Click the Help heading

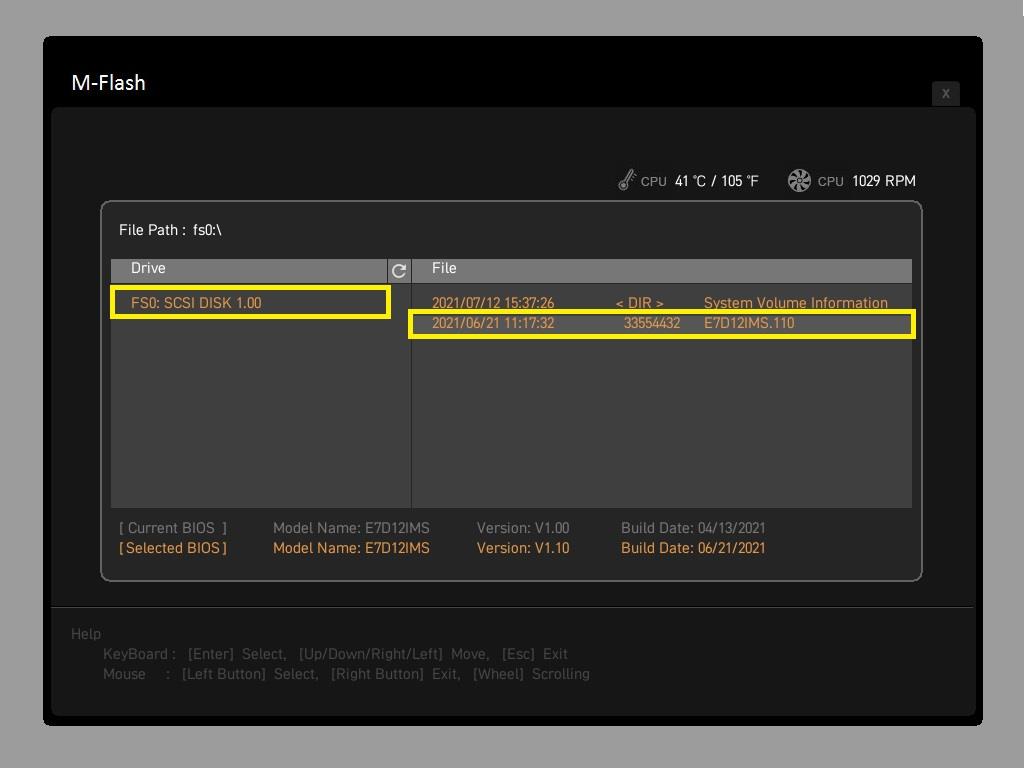tap(86, 634)
